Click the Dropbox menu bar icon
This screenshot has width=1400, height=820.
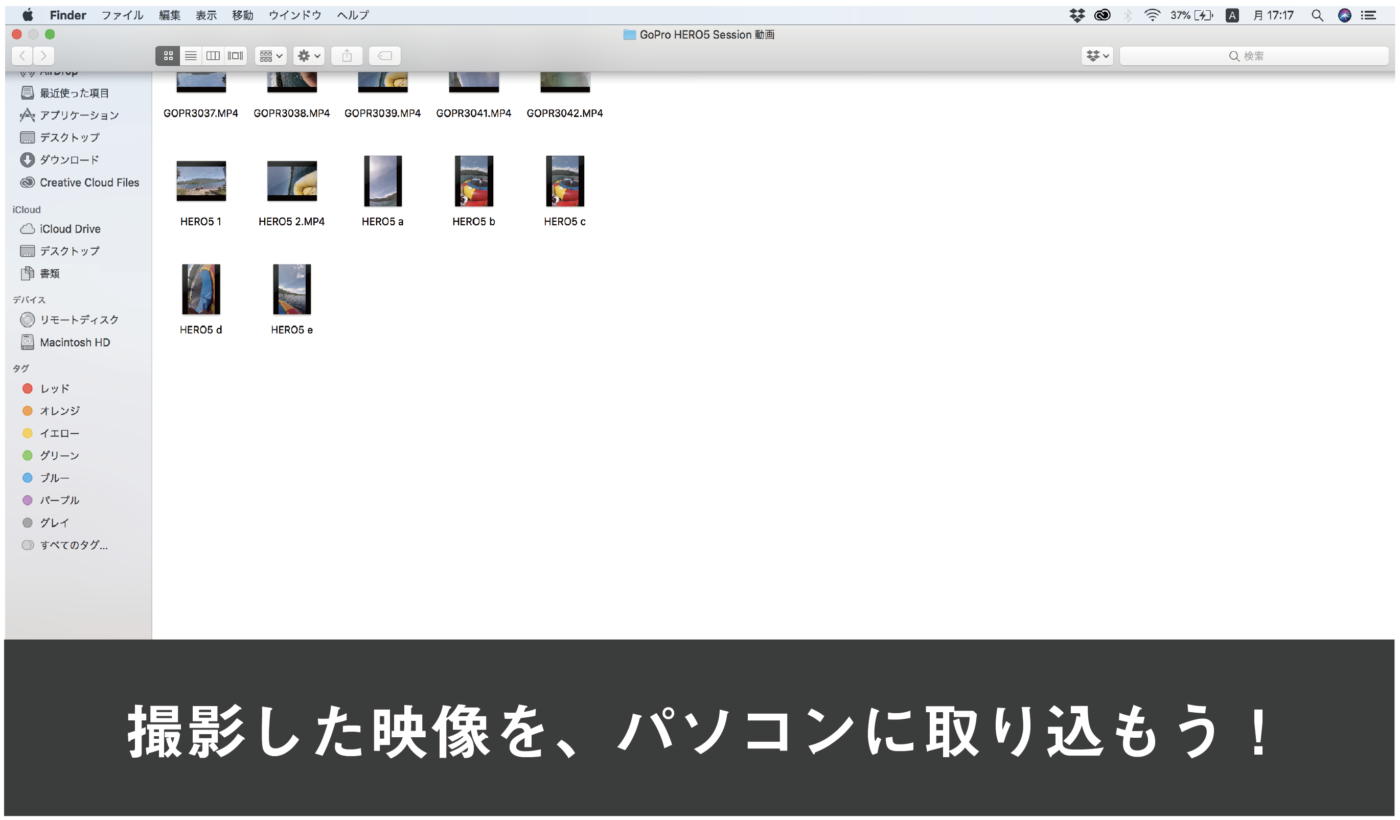pos(1077,15)
